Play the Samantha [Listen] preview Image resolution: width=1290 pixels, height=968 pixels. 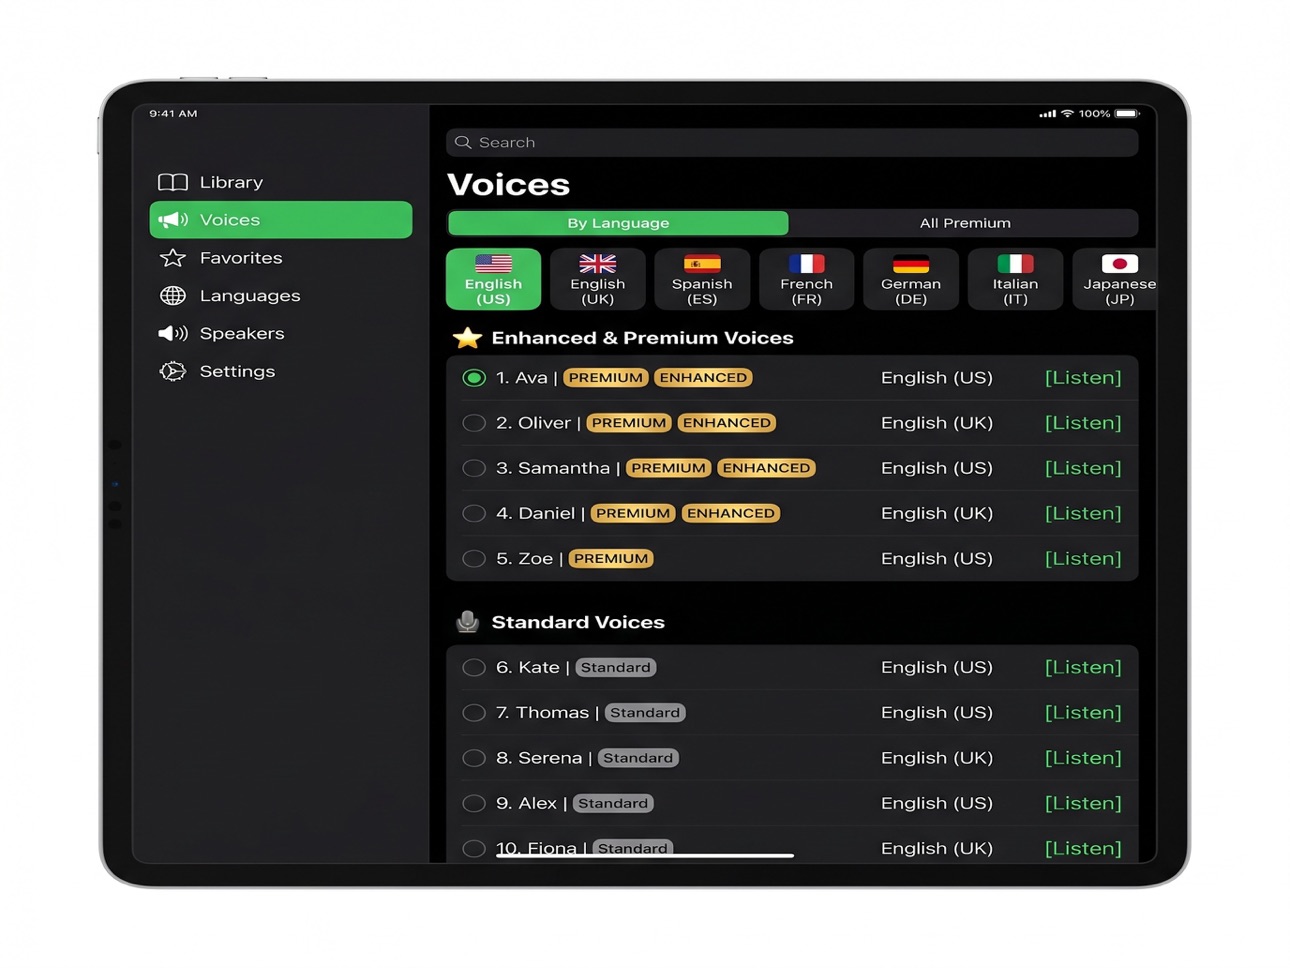click(1083, 468)
